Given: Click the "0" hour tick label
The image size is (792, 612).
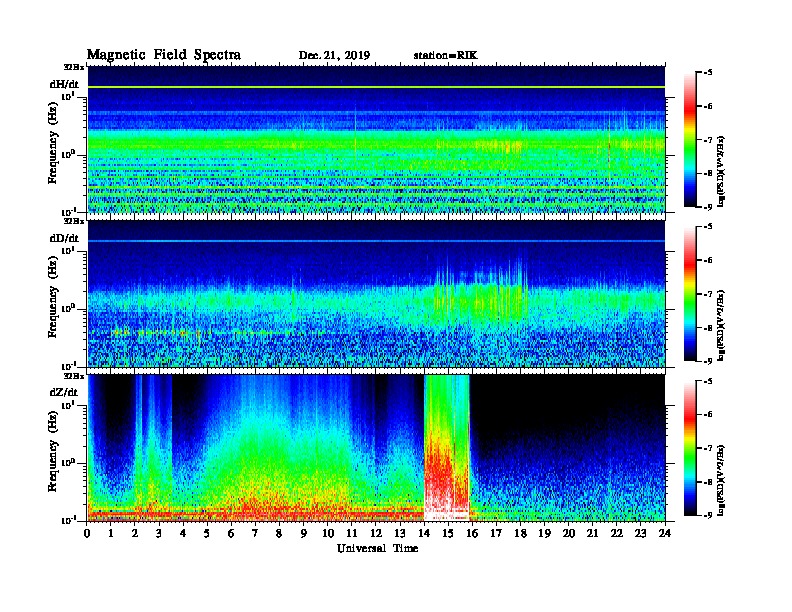Looking at the screenshot, I should tap(87, 533).
